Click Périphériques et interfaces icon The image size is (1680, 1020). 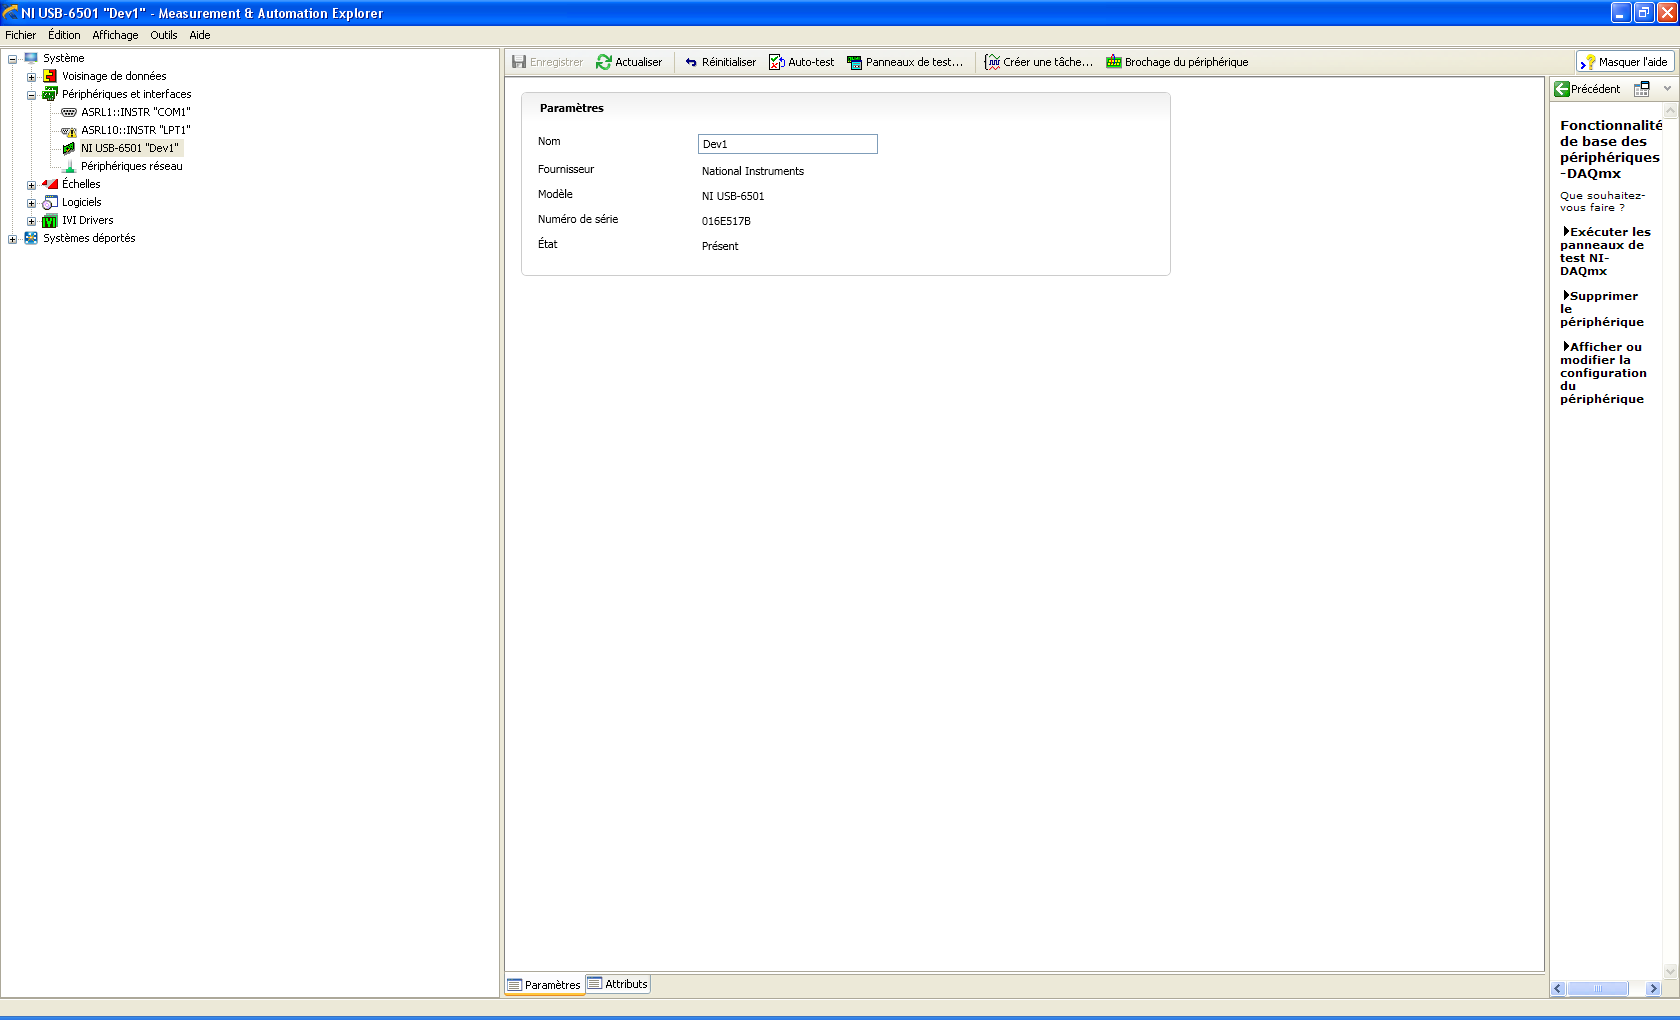[x=50, y=94]
